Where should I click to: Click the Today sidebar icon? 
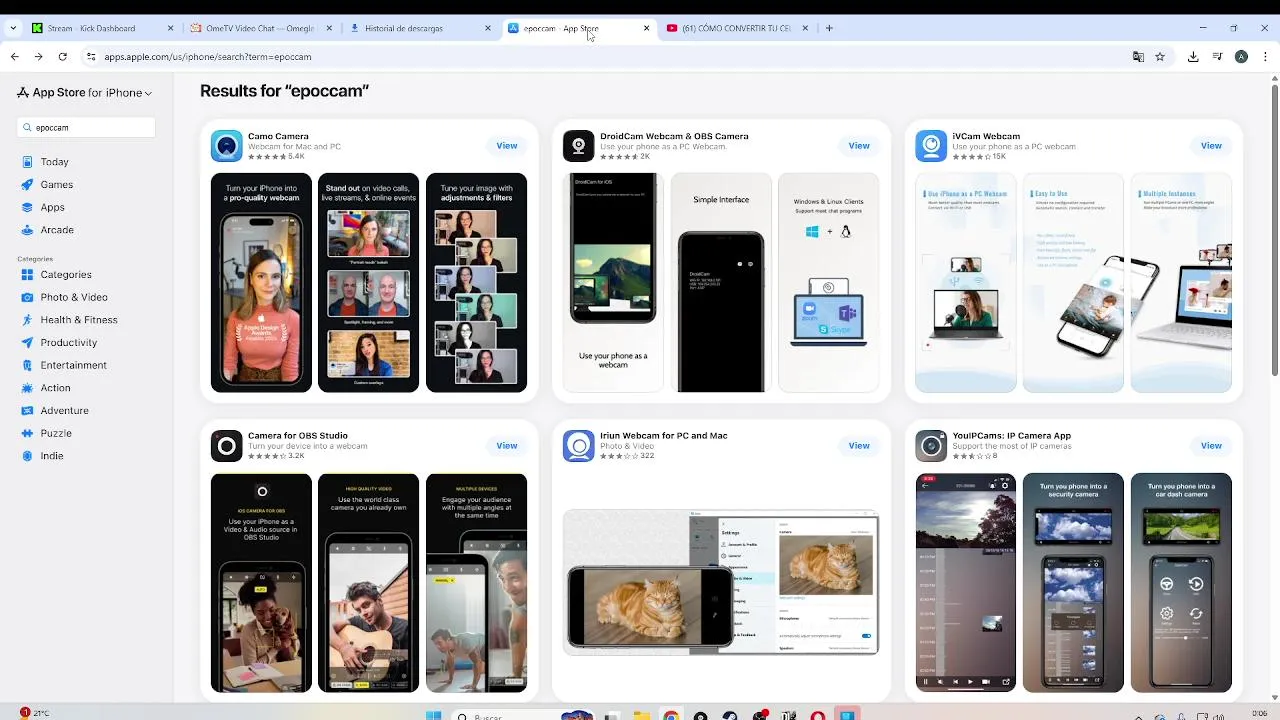click(x=27, y=162)
